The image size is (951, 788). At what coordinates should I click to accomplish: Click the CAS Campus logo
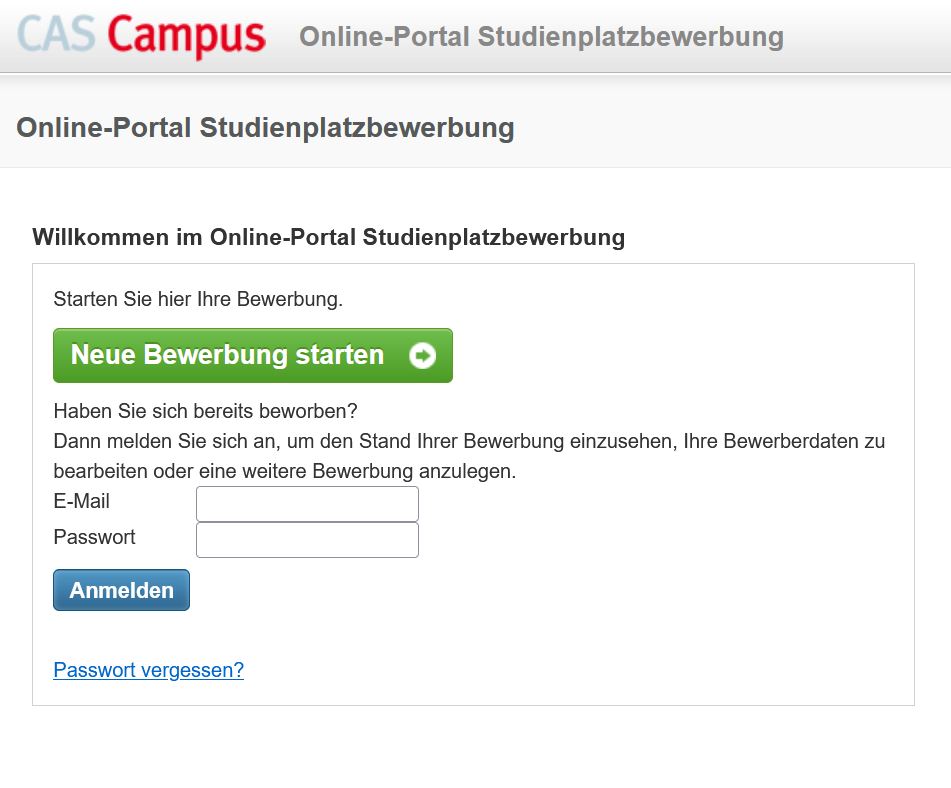pyautogui.click(x=141, y=35)
